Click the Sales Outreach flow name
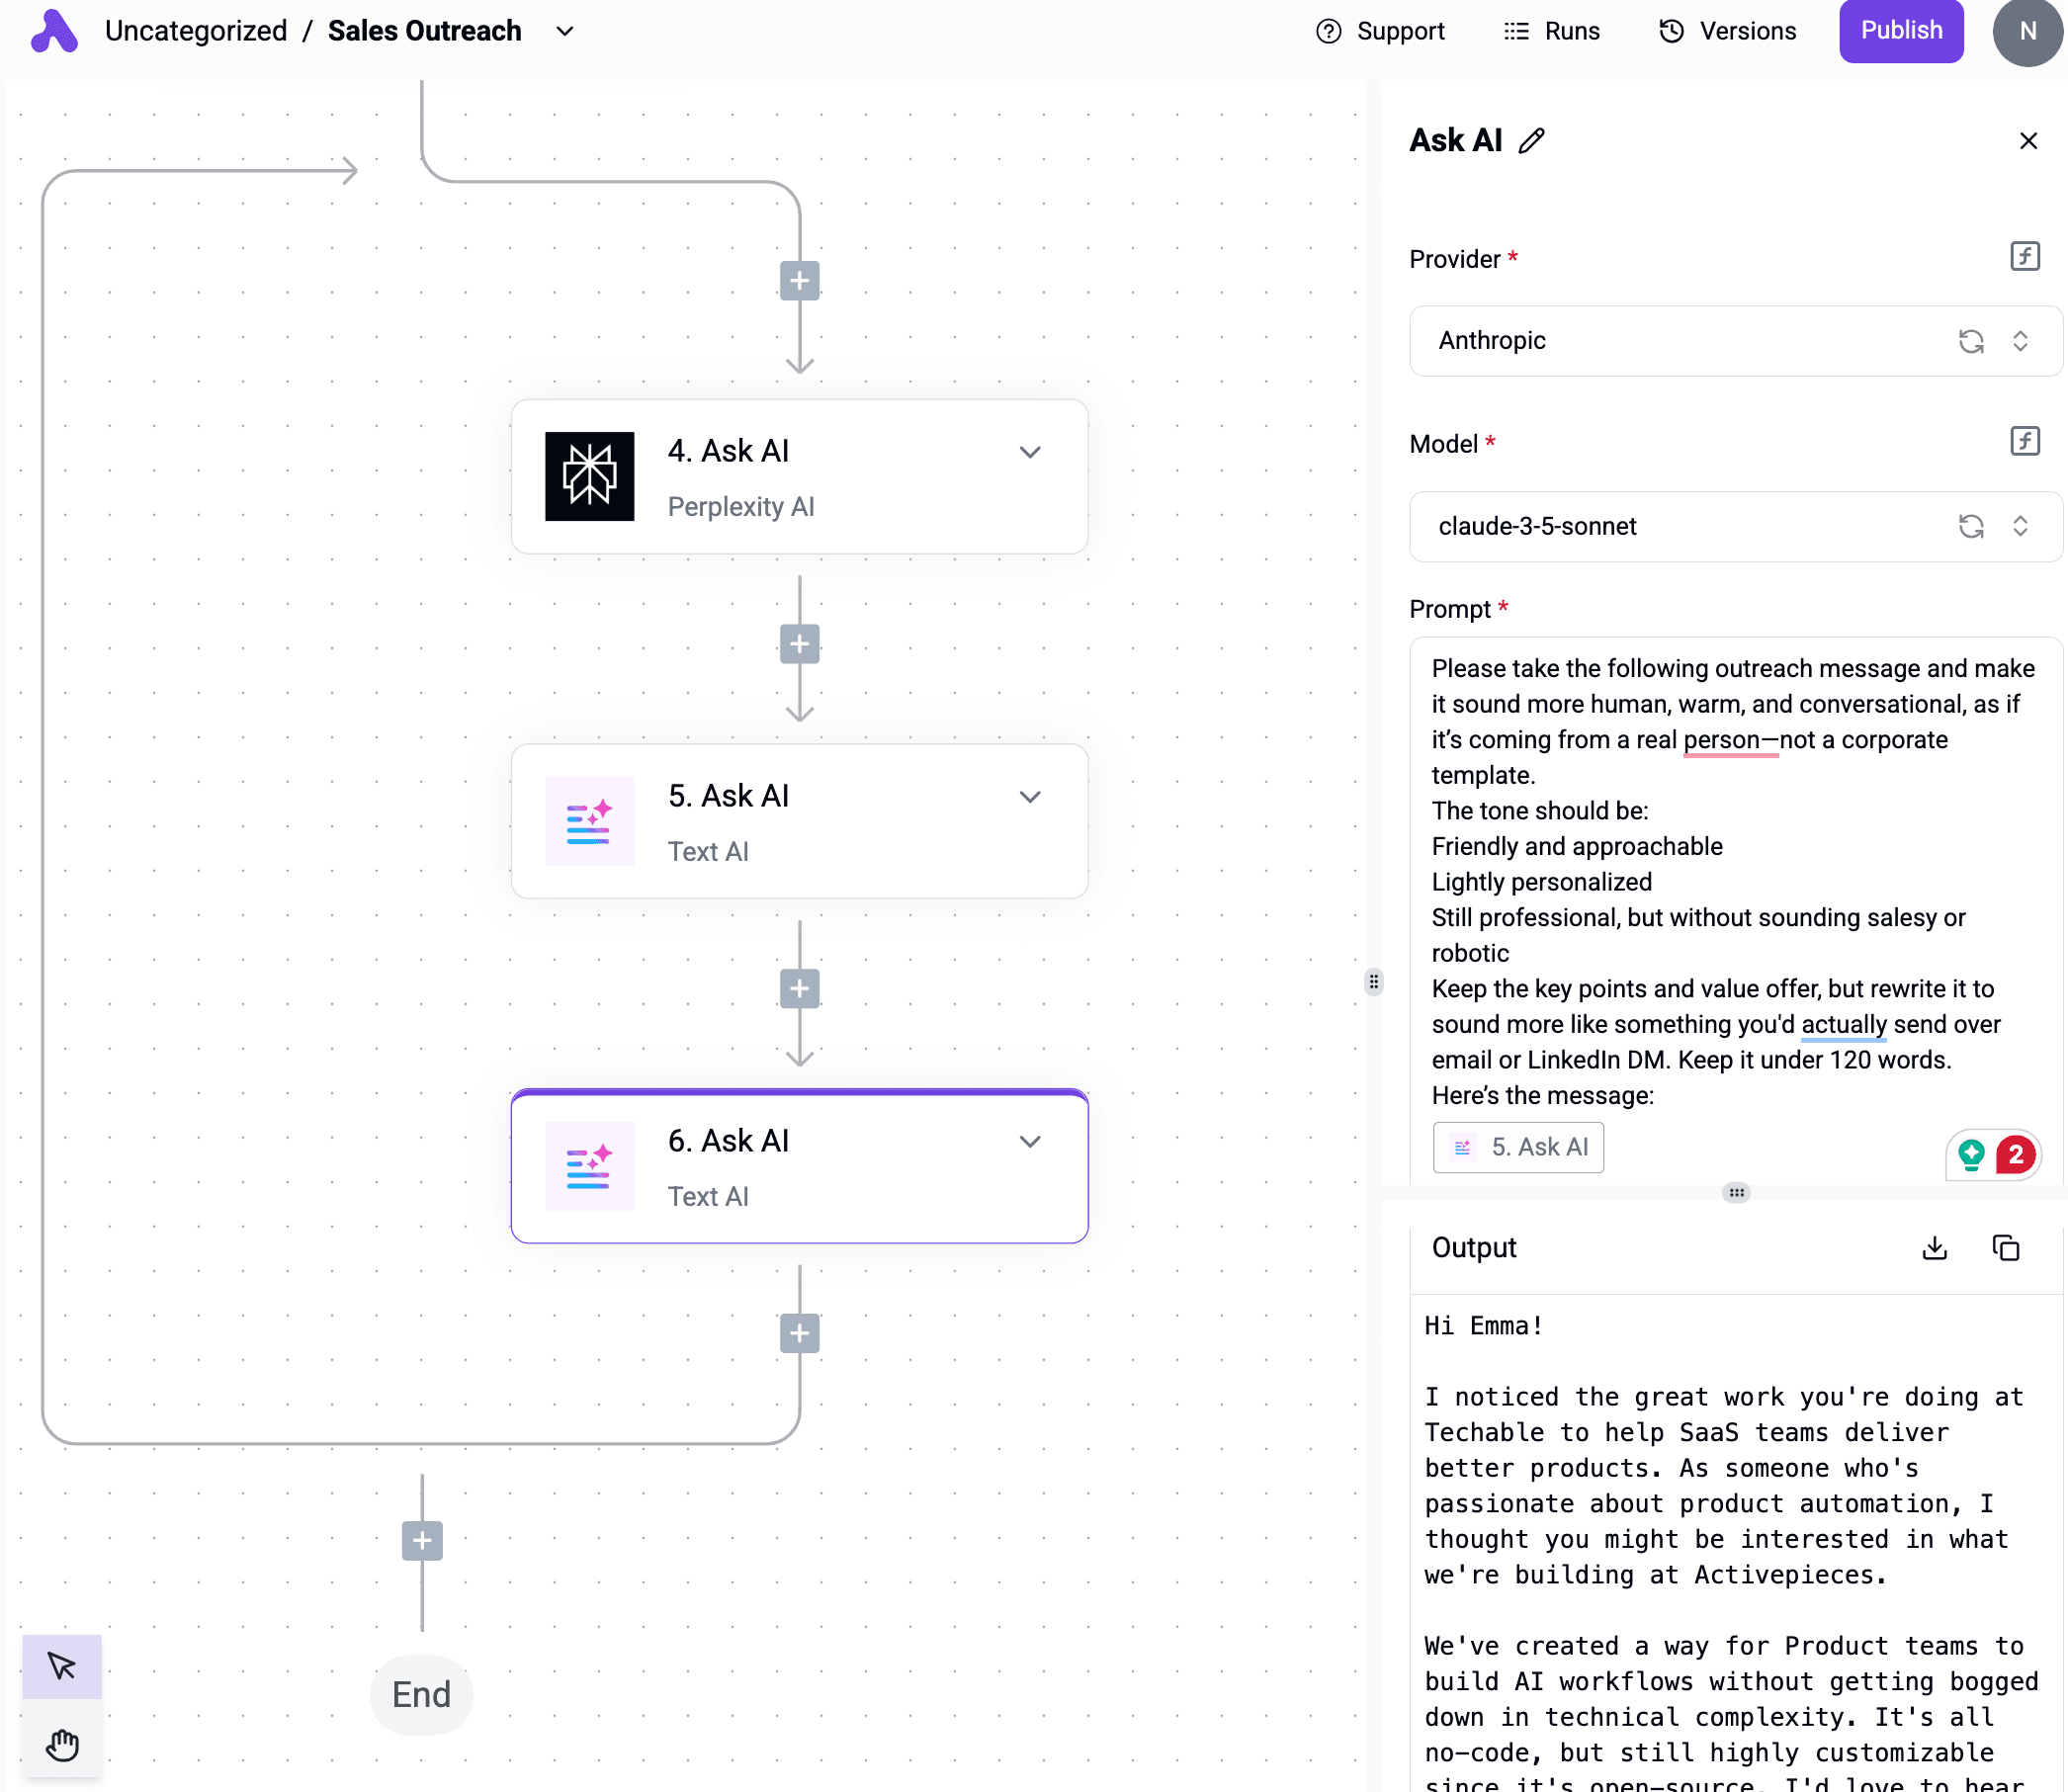Image resolution: width=2068 pixels, height=1792 pixels. pyautogui.click(x=425, y=31)
